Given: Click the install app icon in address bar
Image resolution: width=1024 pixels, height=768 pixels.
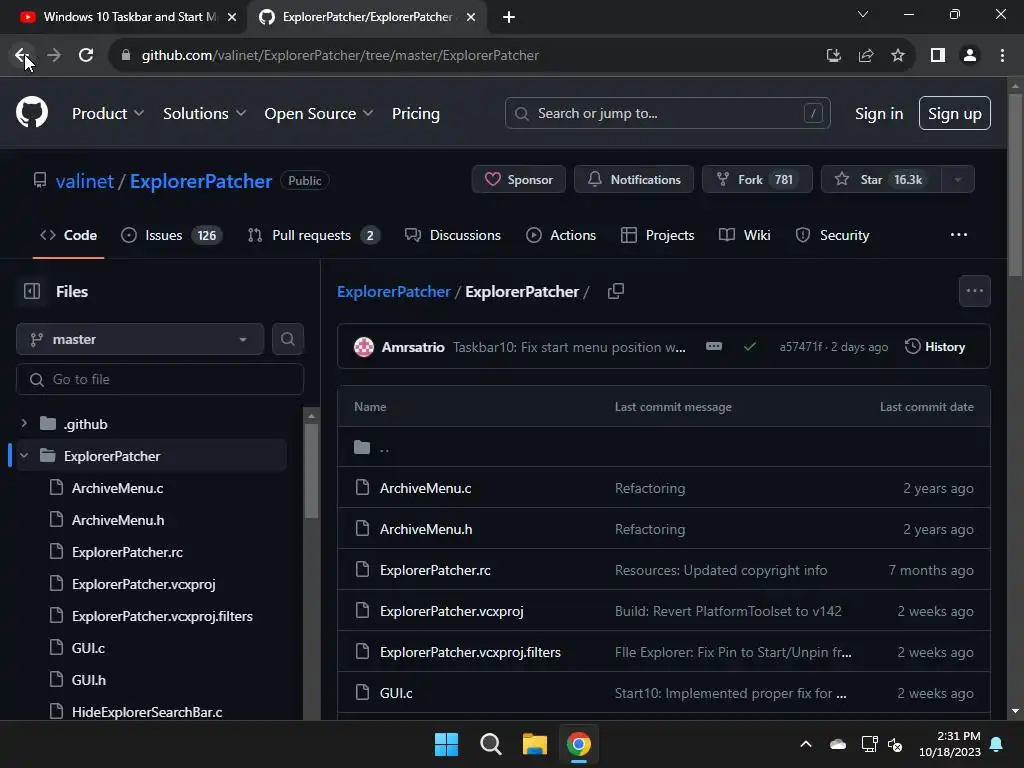Looking at the screenshot, I should pos(834,56).
